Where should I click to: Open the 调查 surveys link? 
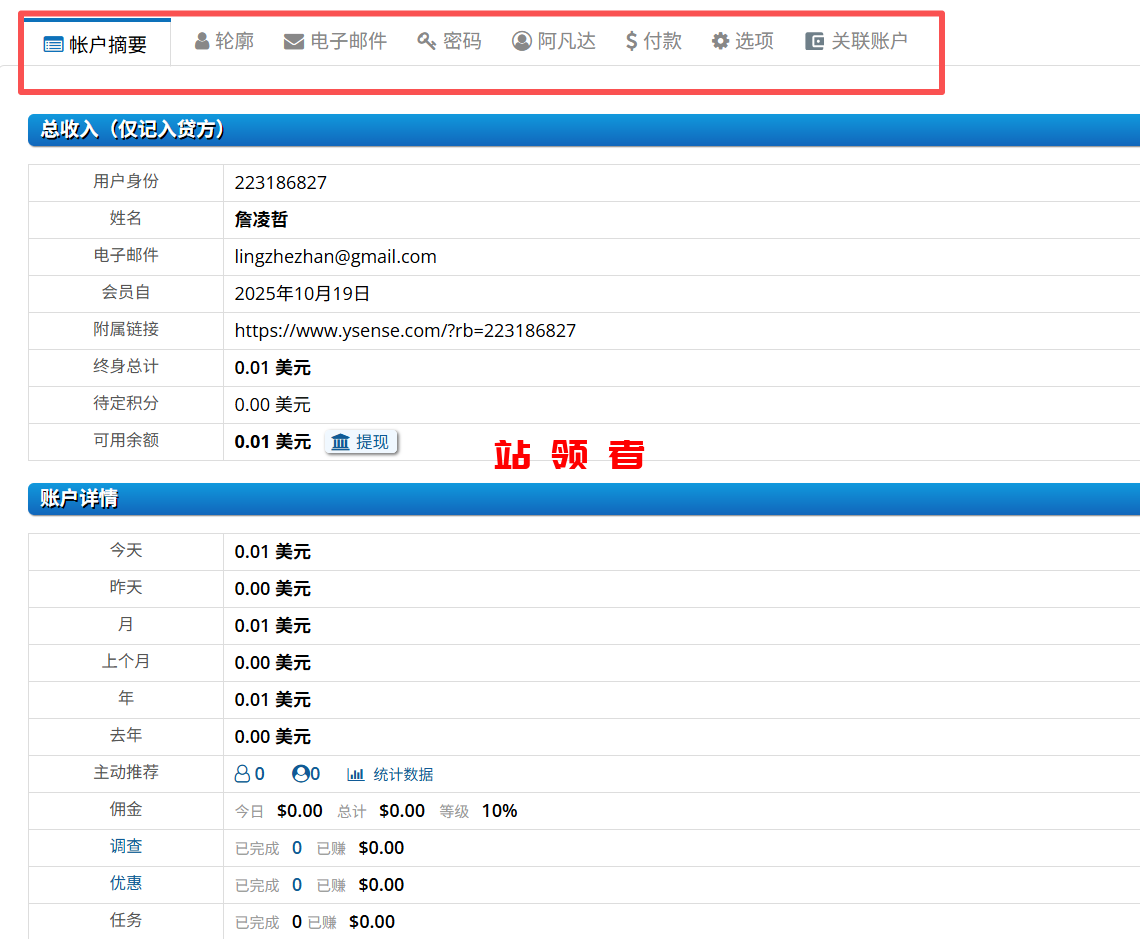[x=126, y=846]
